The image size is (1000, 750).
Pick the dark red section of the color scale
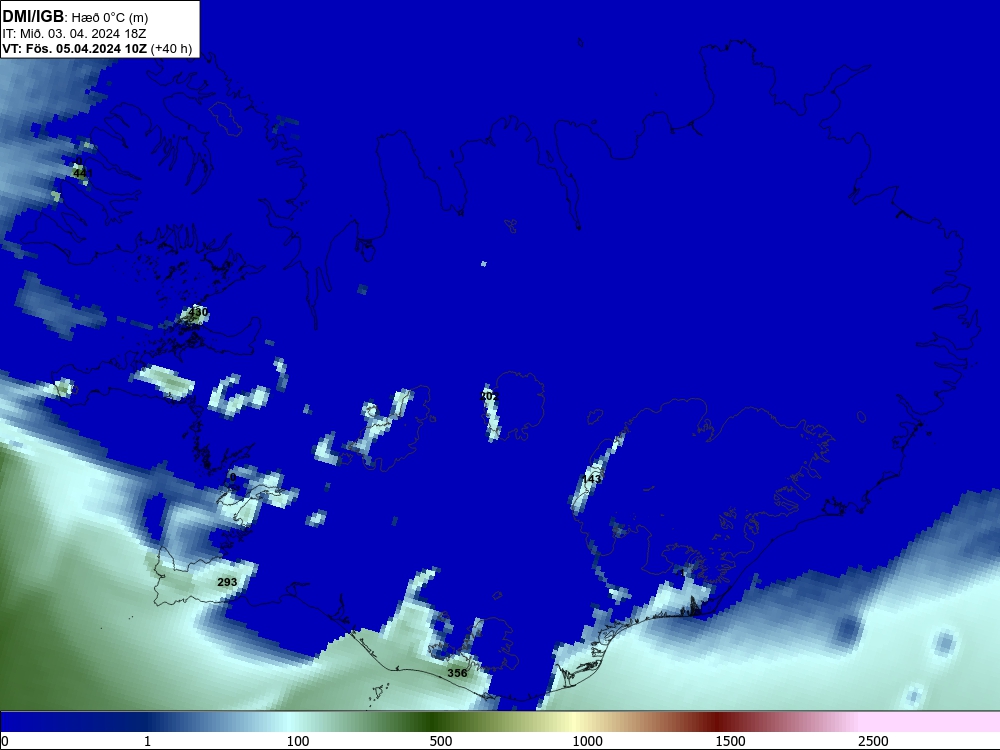point(719,722)
